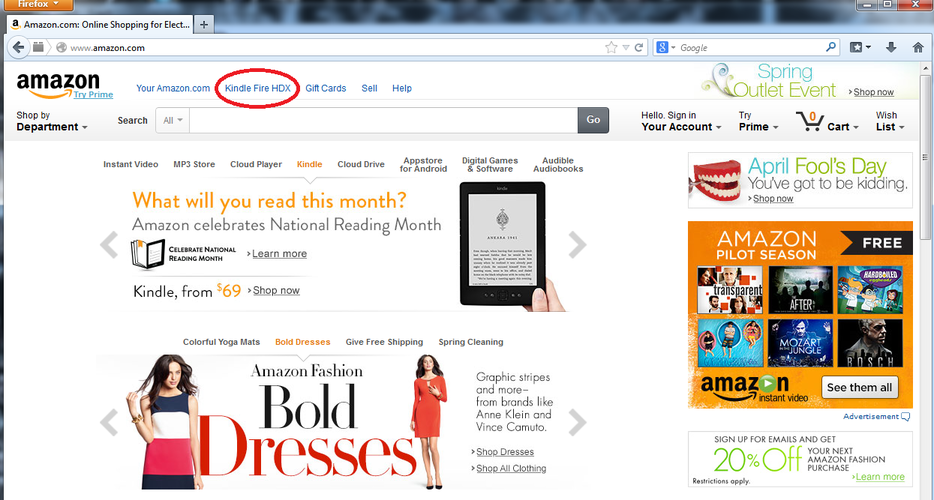Select the Audible Audiobooks tab
This screenshot has height=500, width=934.
pyautogui.click(x=558, y=165)
